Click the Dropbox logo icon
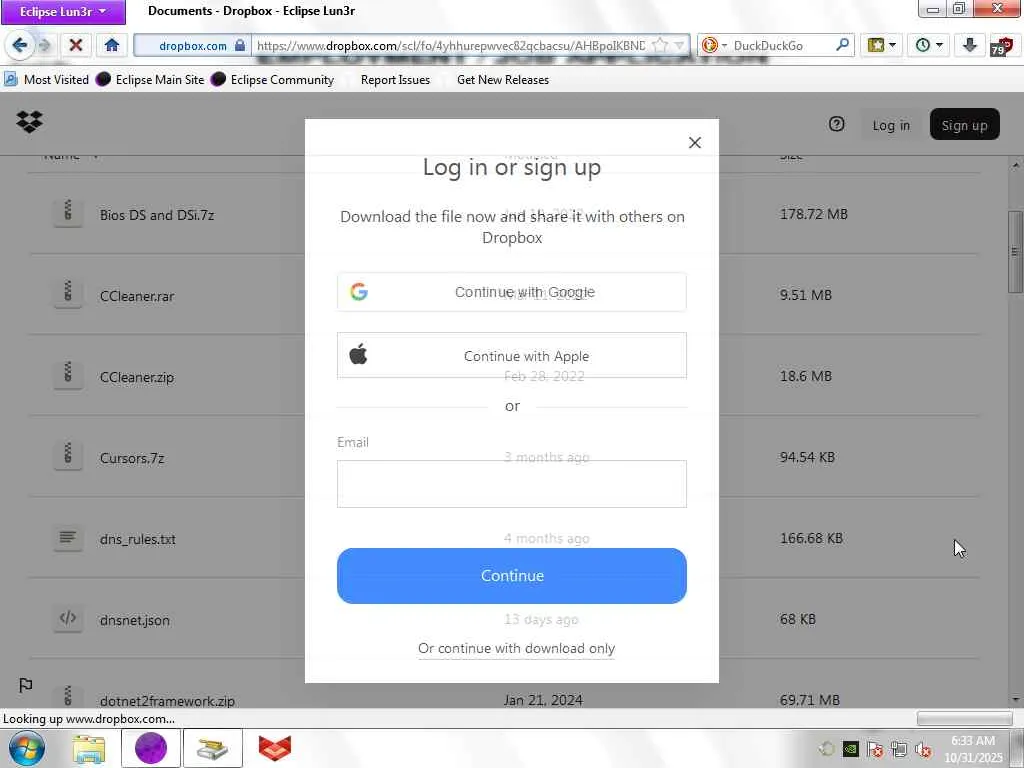The image size is (1024, 768). pyautogui.click(x=29, y=122)
